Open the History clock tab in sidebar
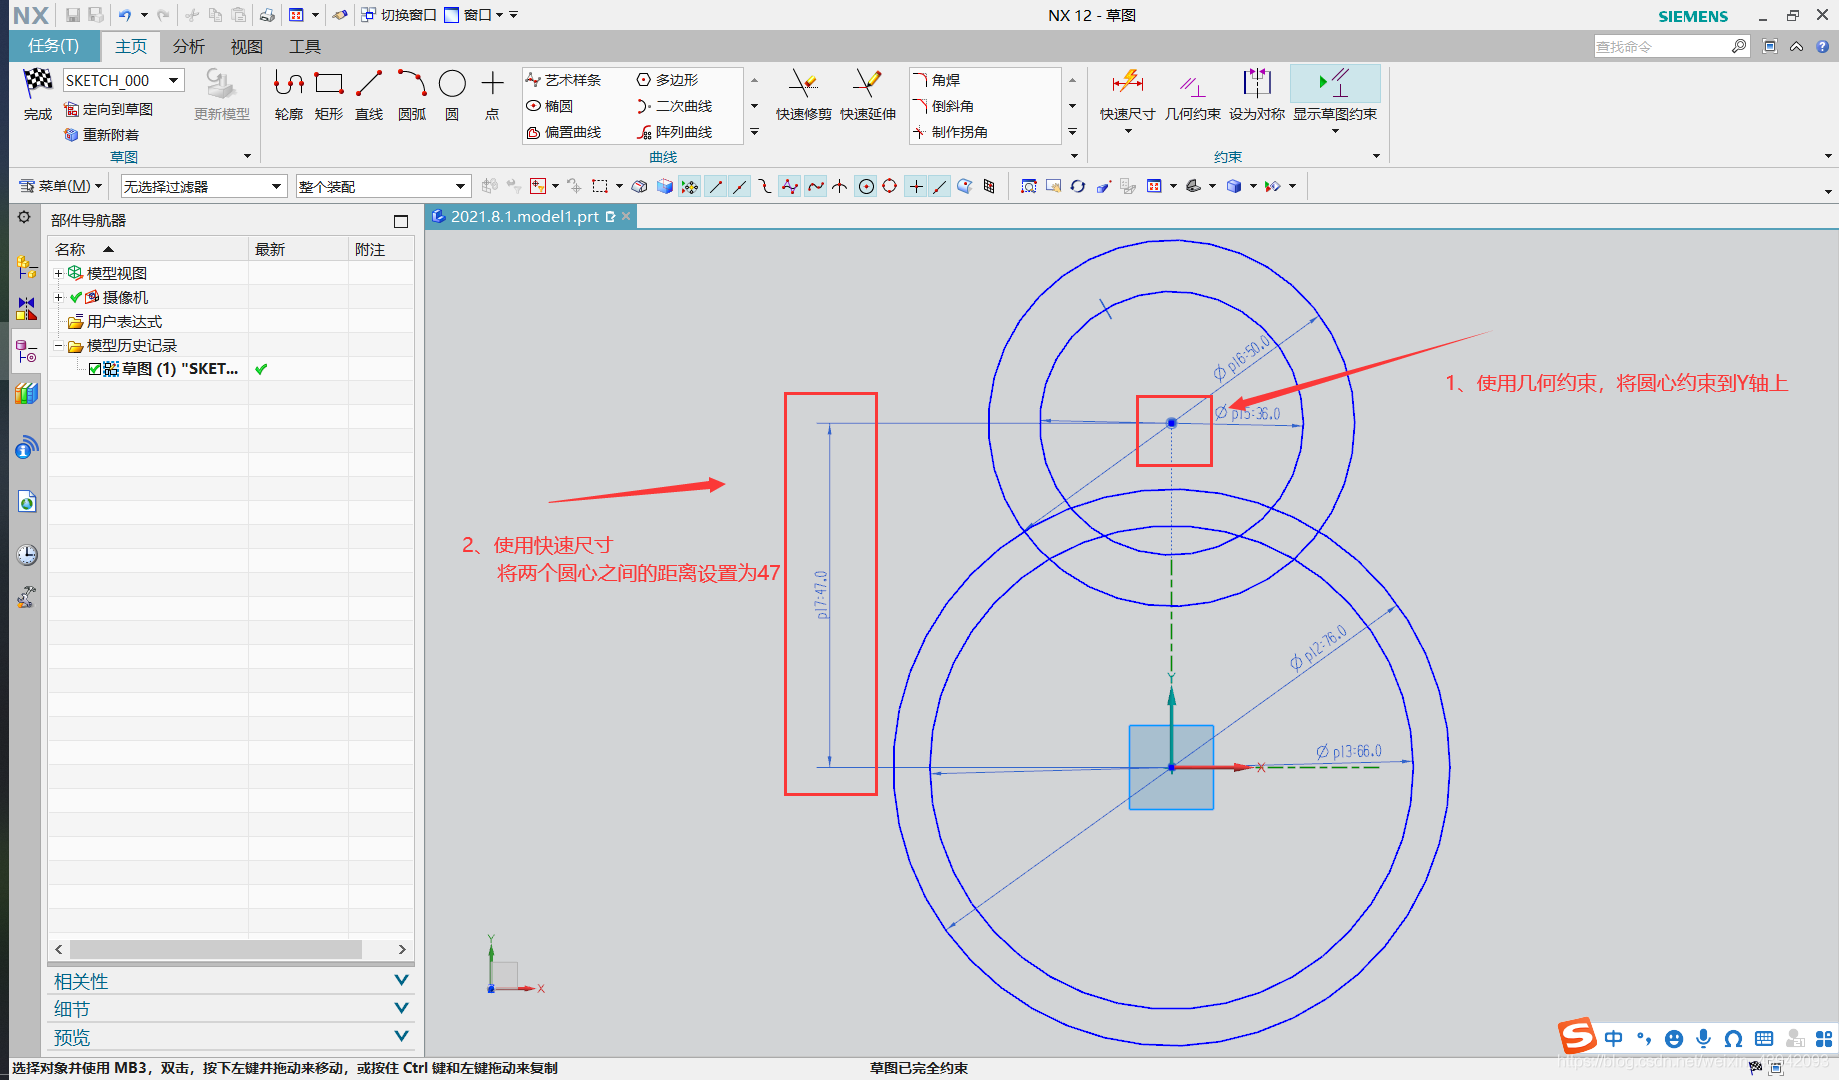Image resolution: width=1839 pixels, height=1080 pixels. pyautogui.click(x=27, y=555)
